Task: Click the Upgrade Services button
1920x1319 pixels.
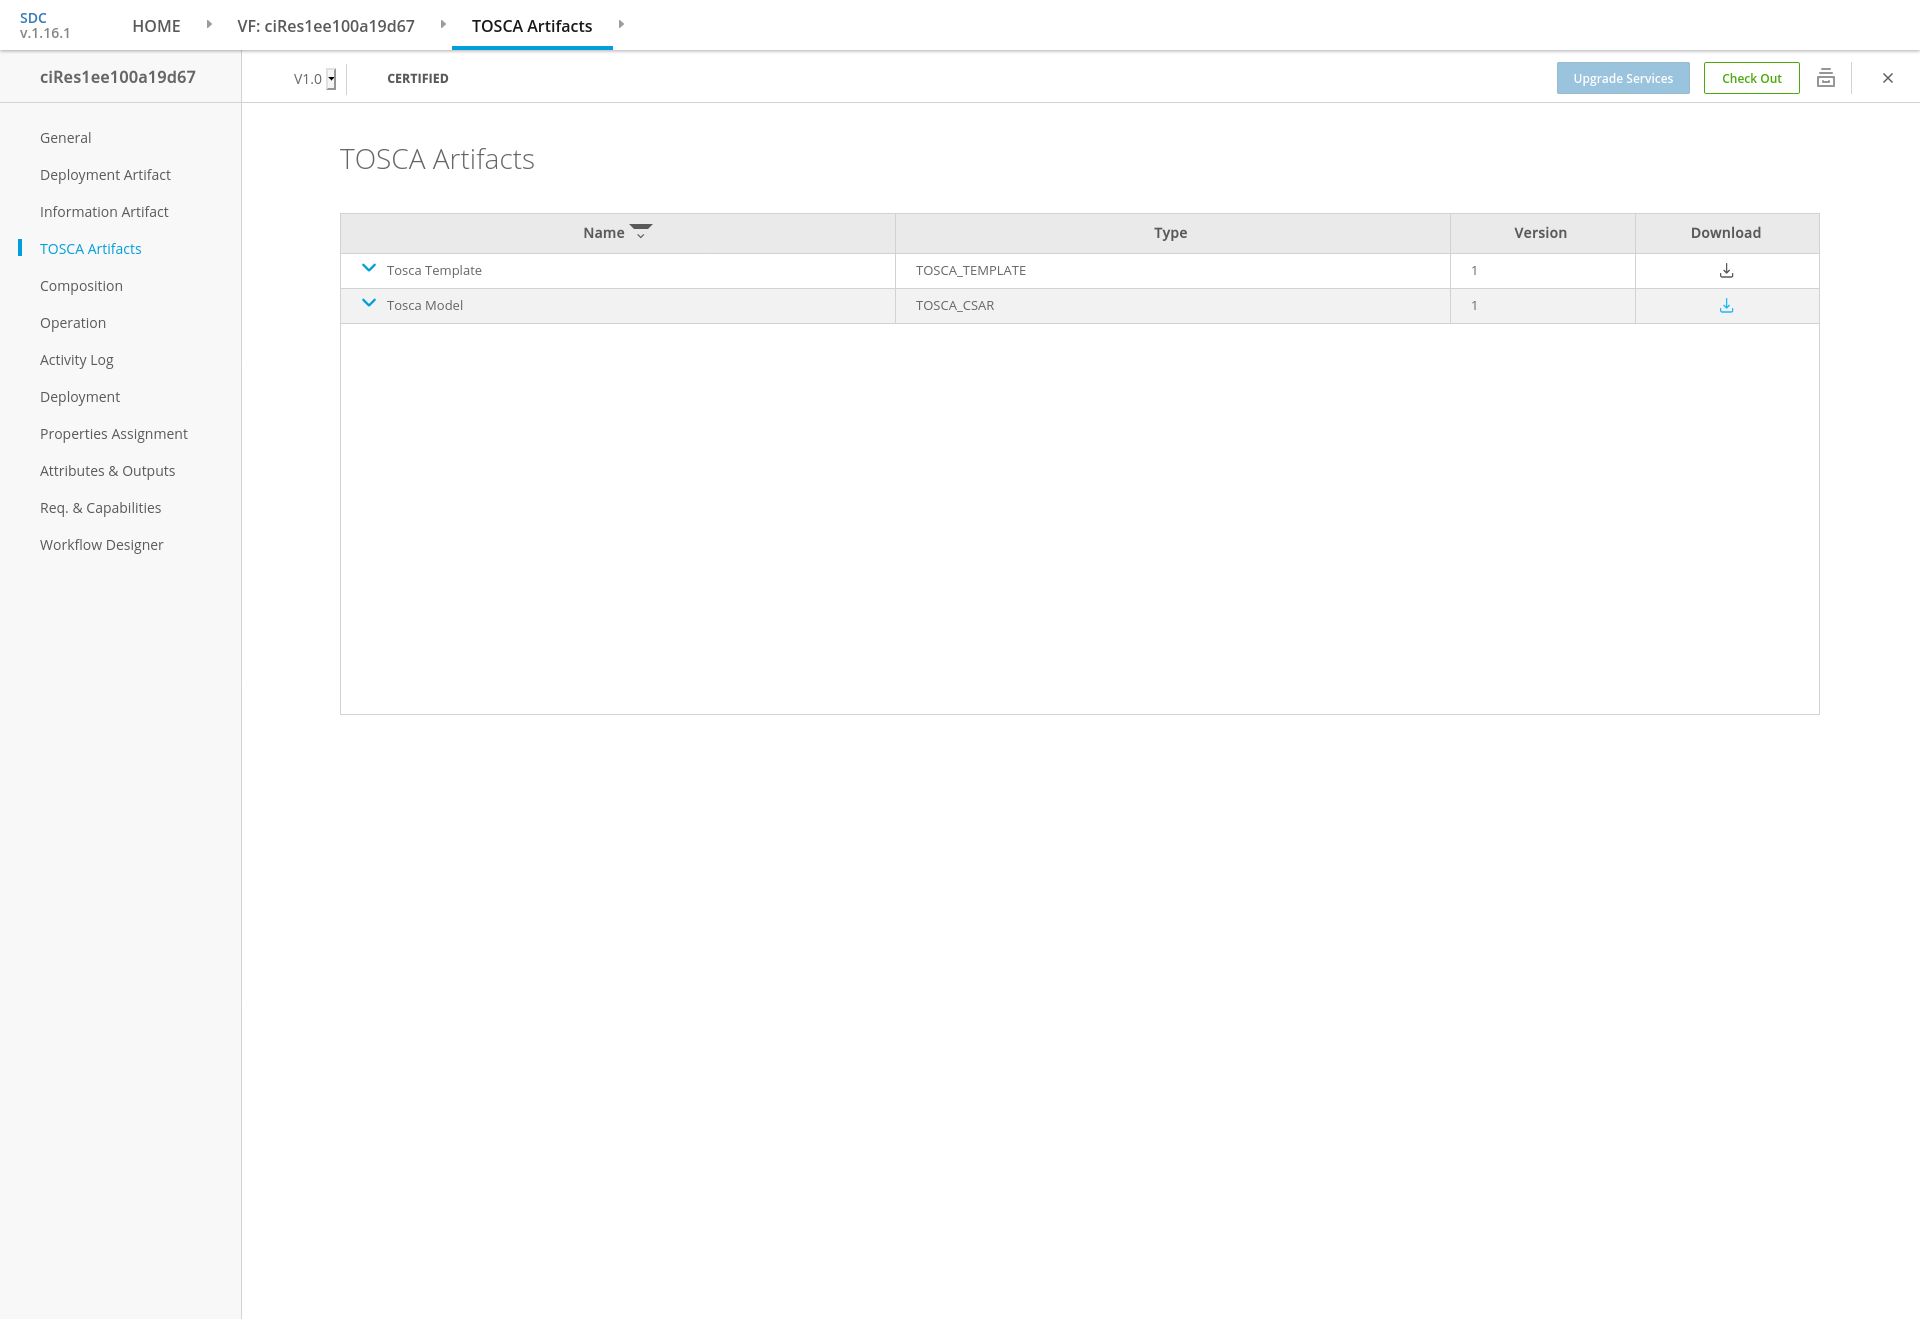Action: [x=1622, y=78]
